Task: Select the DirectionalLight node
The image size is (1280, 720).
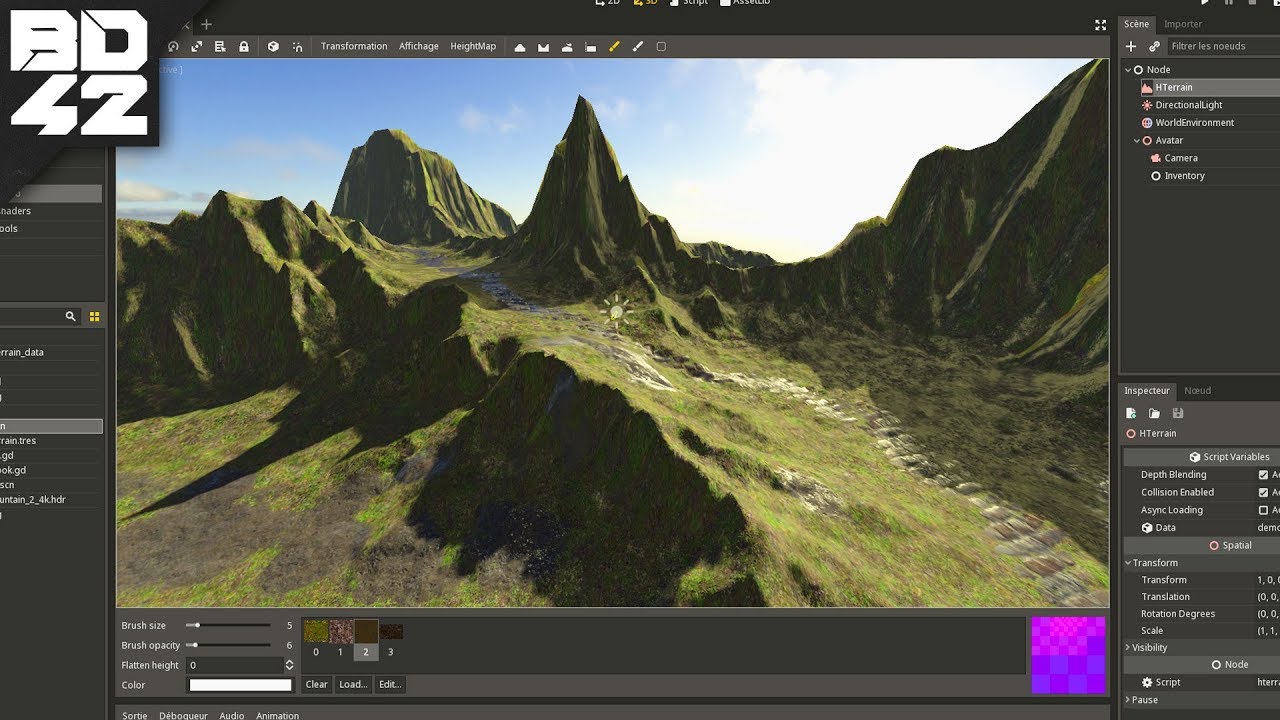Action: click(1188, 105)
